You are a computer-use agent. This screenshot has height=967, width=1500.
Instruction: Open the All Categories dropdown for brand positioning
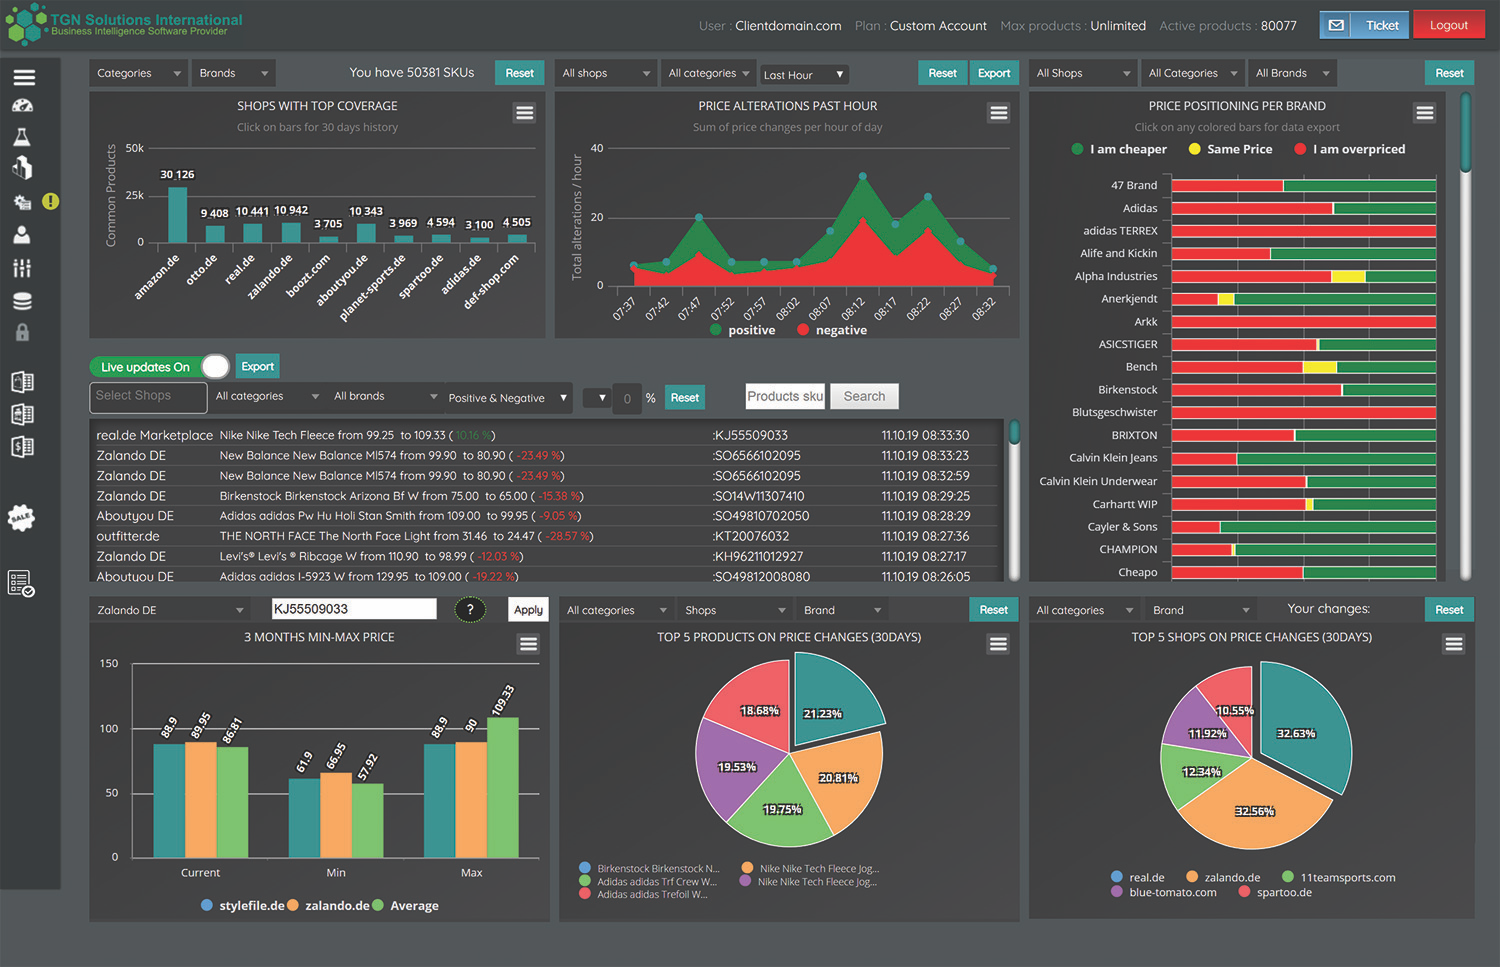(x=1192, y=73)
